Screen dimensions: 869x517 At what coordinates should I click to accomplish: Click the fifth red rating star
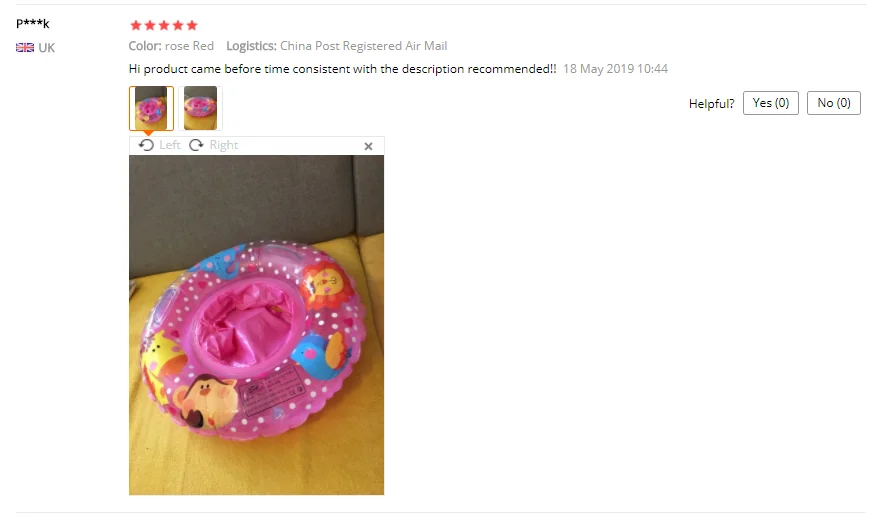coord(192,25)
